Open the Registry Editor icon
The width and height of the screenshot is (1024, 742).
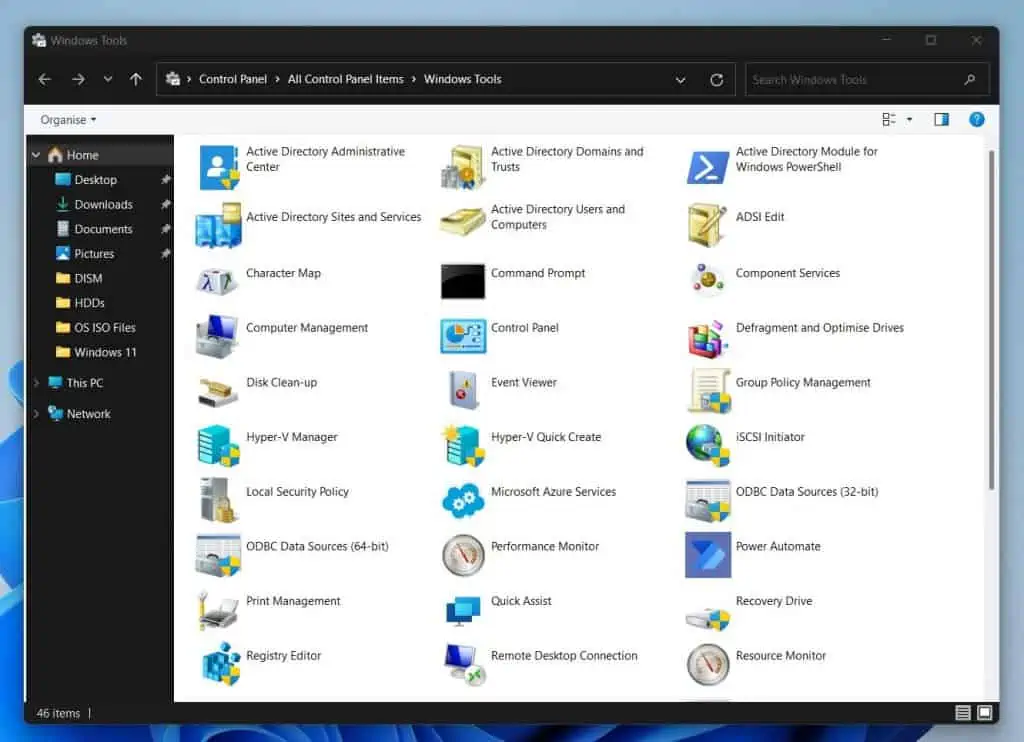point(218,665)
